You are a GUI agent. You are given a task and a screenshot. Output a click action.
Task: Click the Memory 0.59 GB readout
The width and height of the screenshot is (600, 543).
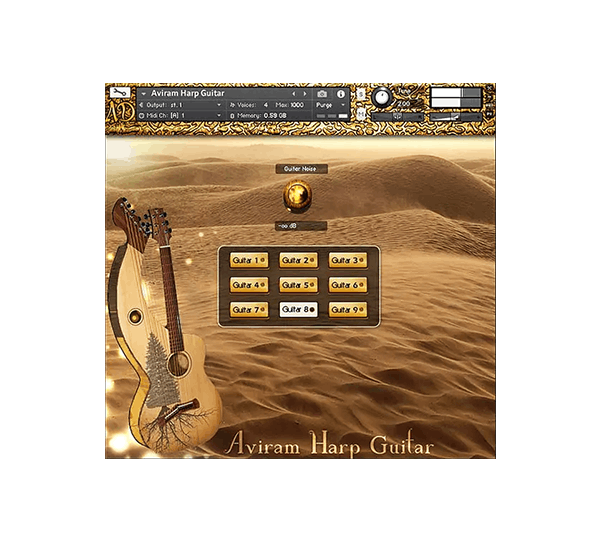262,116
